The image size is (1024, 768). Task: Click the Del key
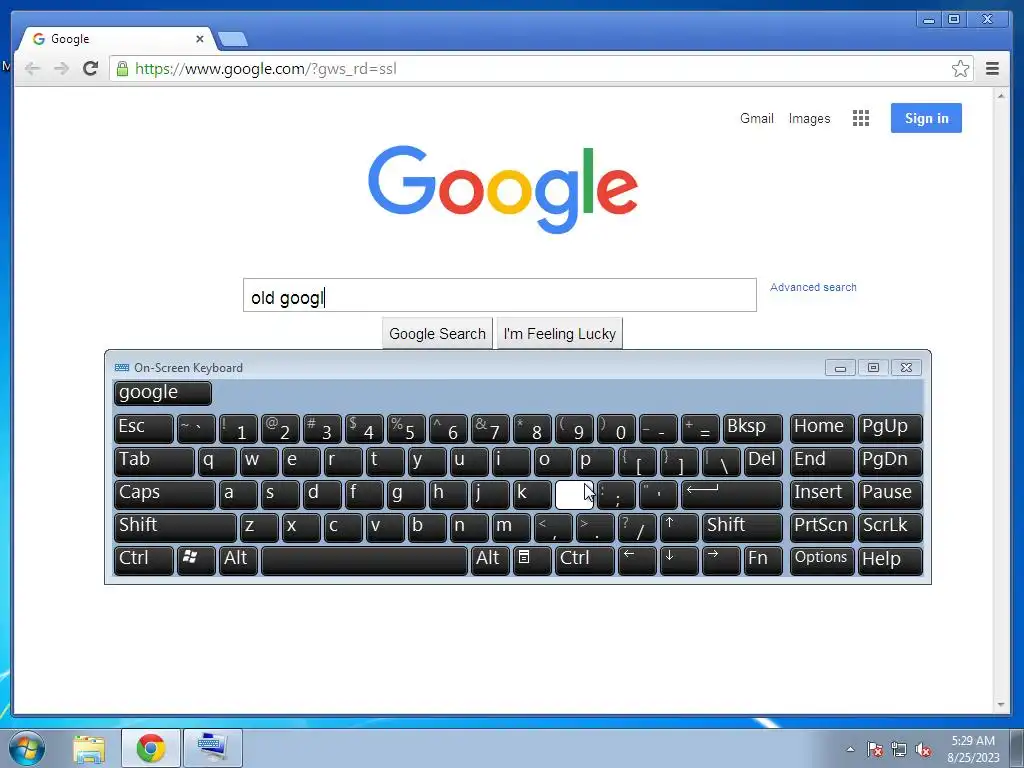tap(763, 461)
